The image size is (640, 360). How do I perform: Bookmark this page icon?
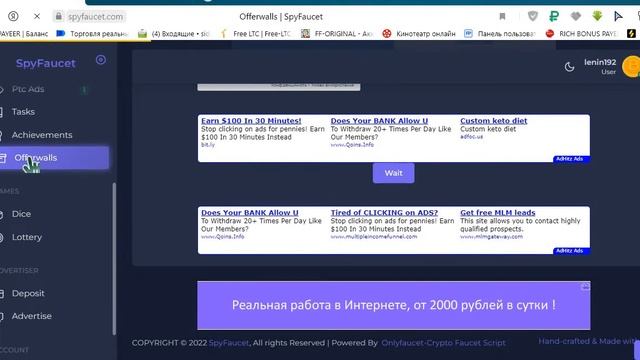coord(502,16)
